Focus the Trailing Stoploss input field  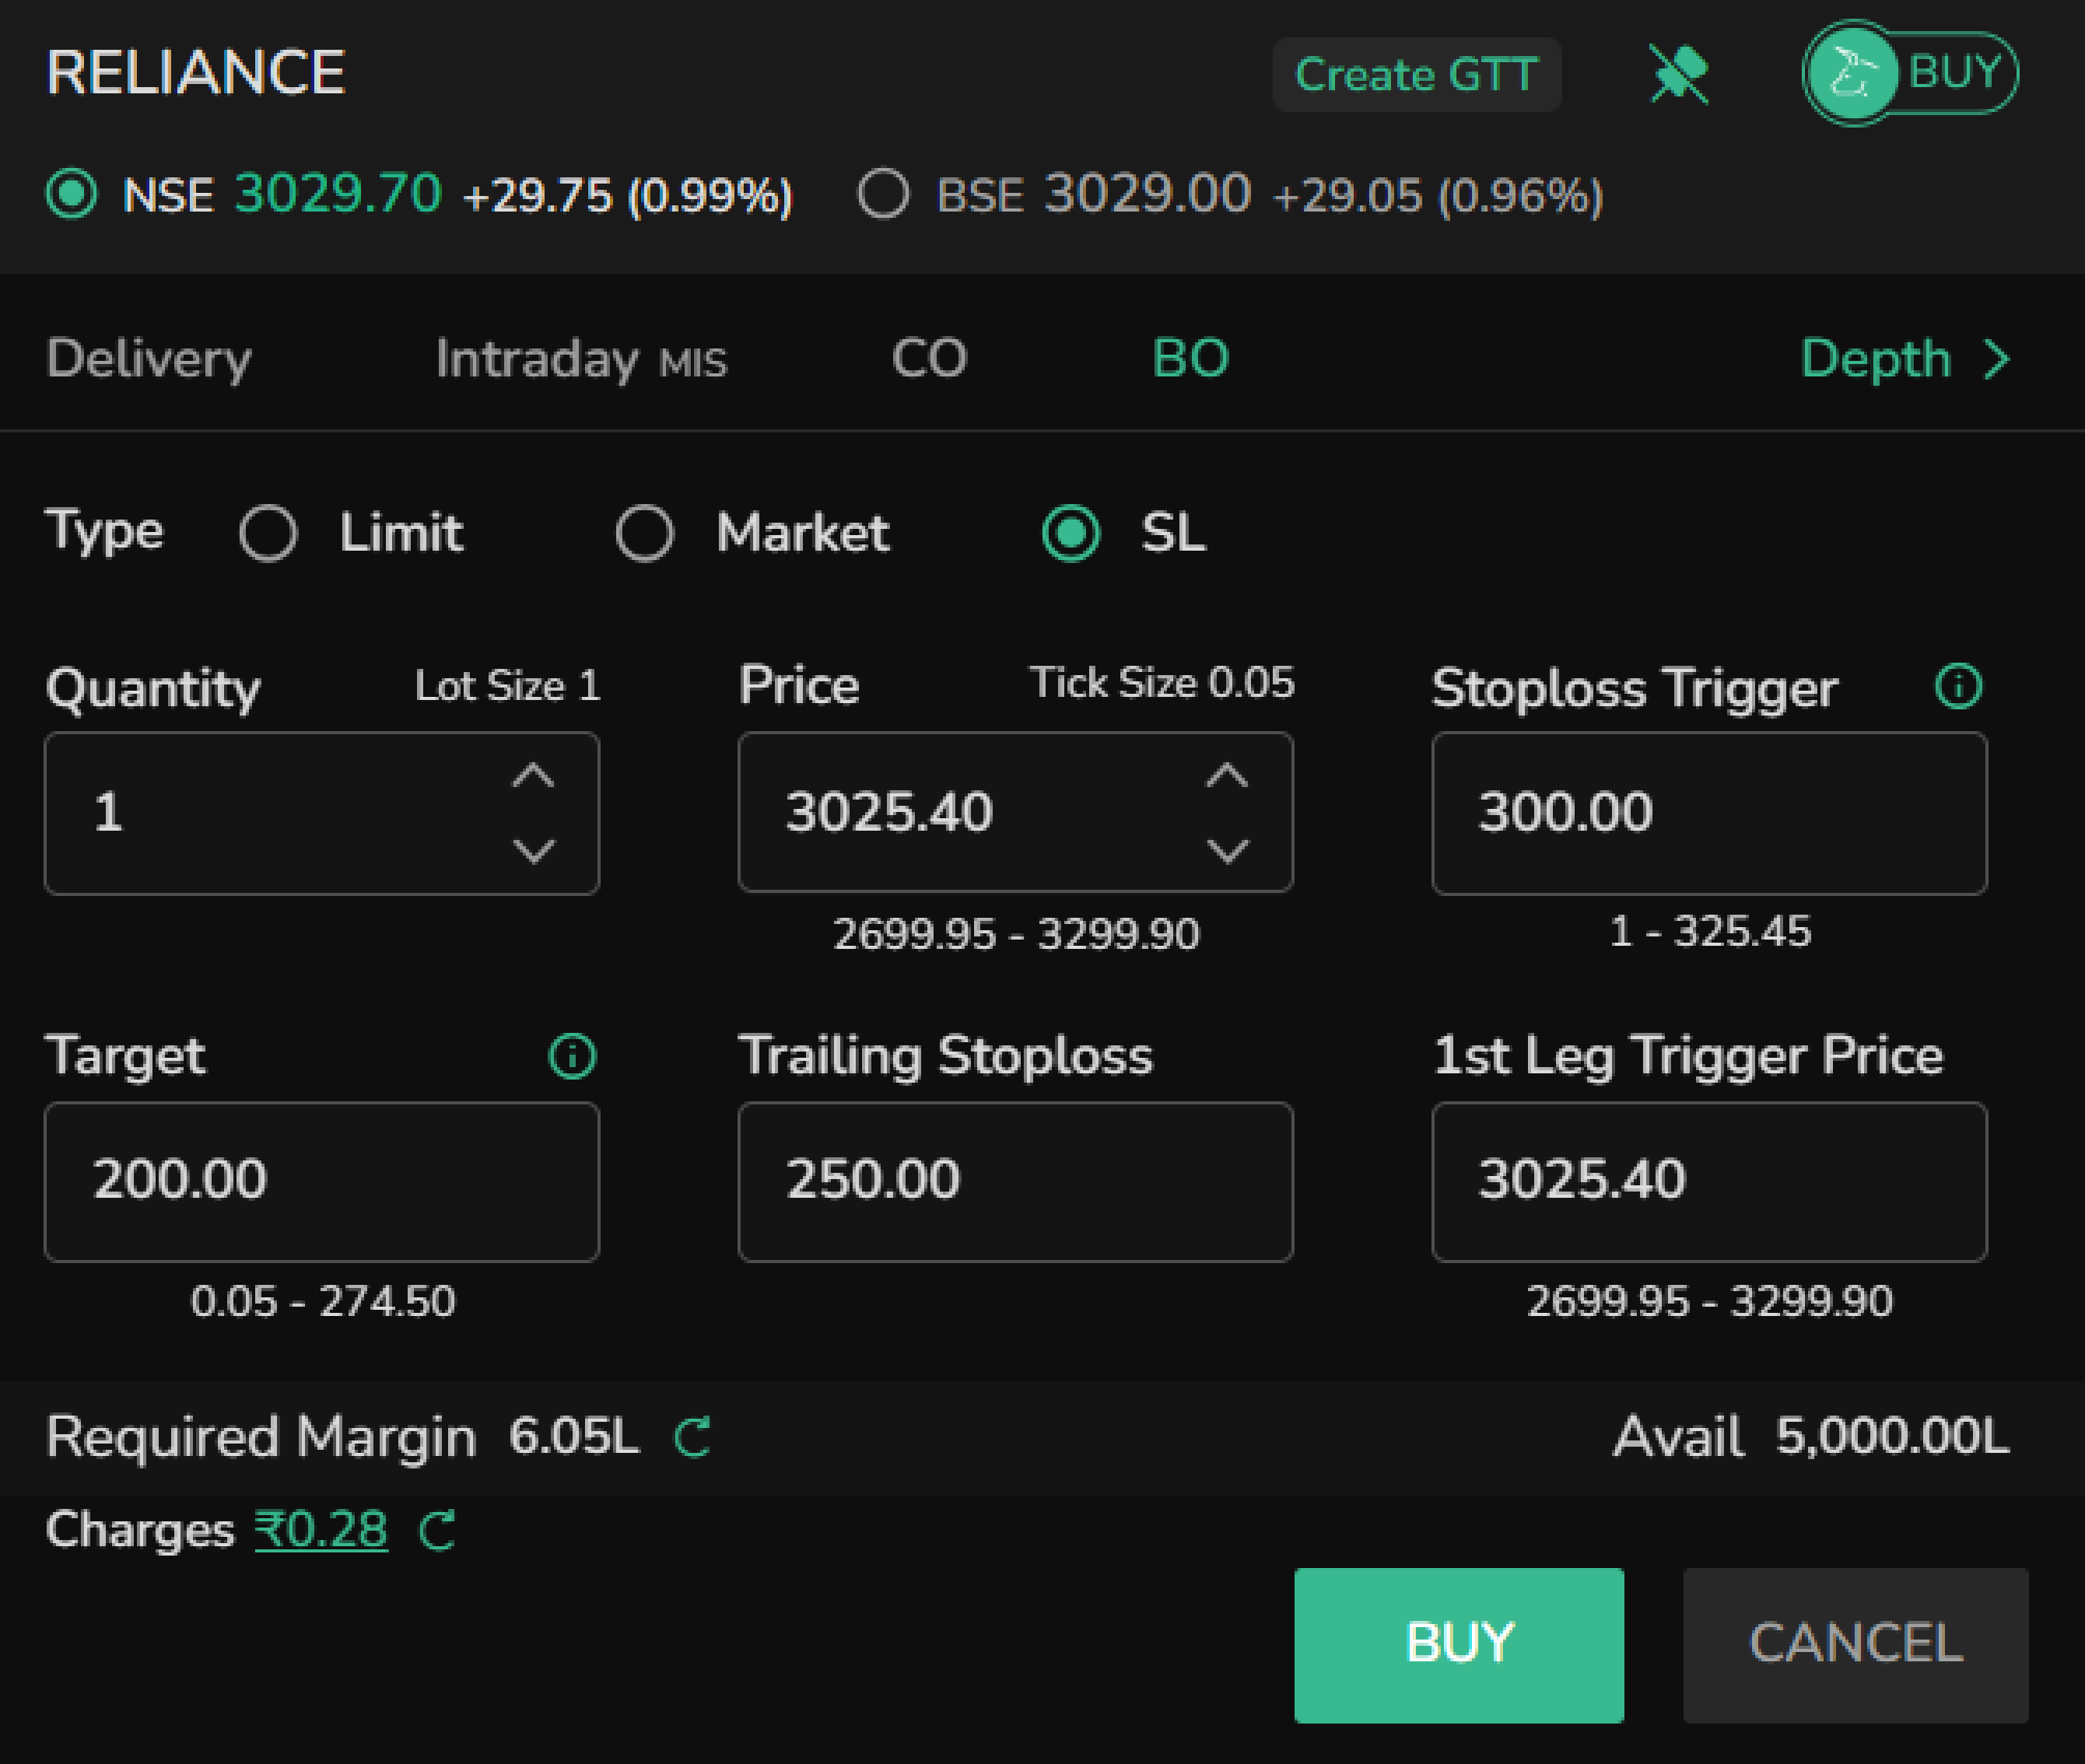point(1015,1181)
